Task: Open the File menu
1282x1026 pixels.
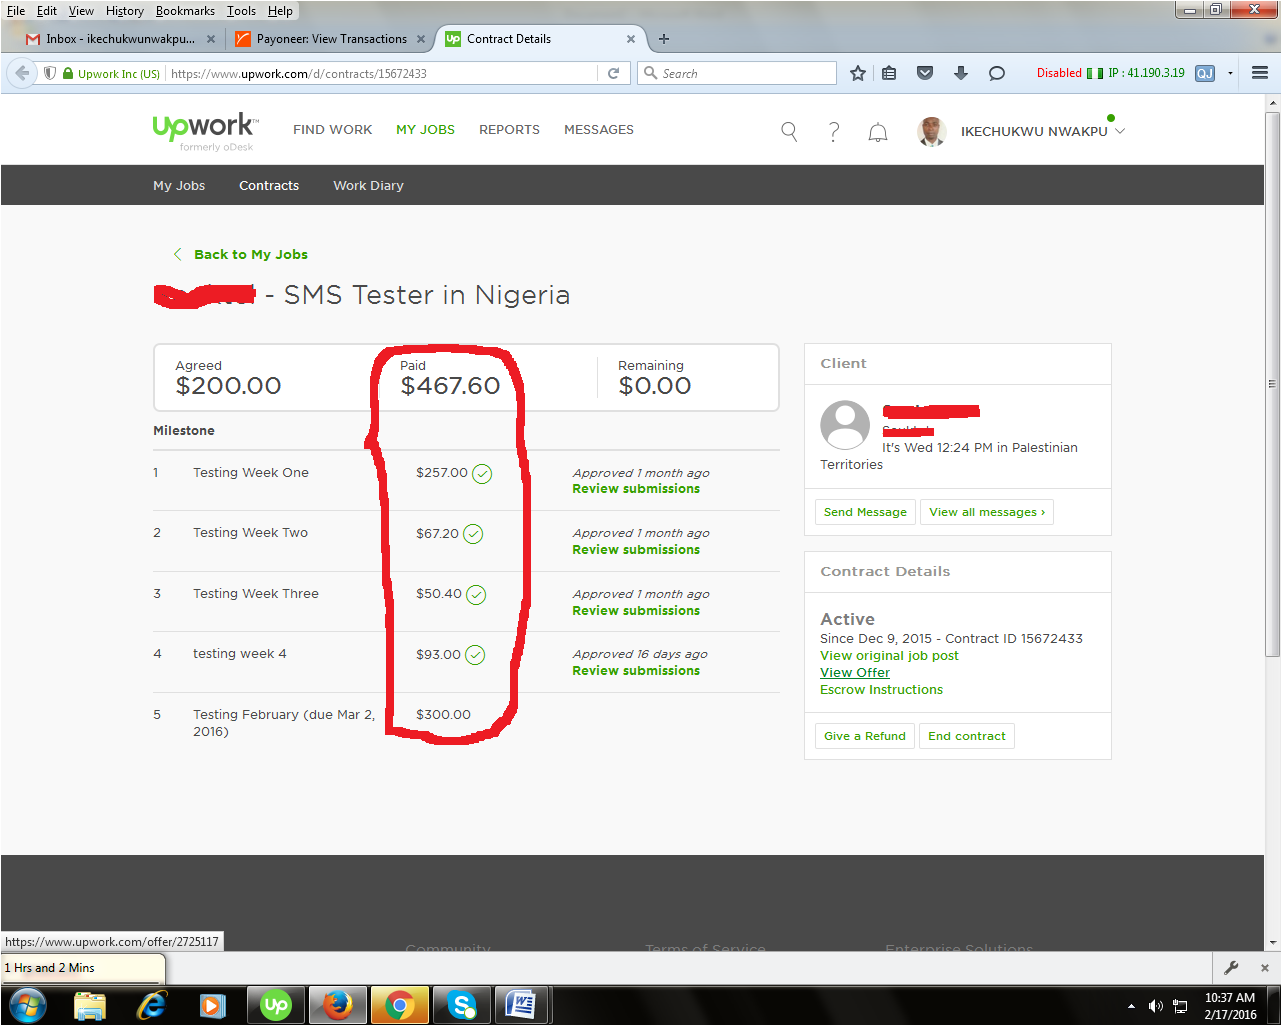Action: [16, 11]
